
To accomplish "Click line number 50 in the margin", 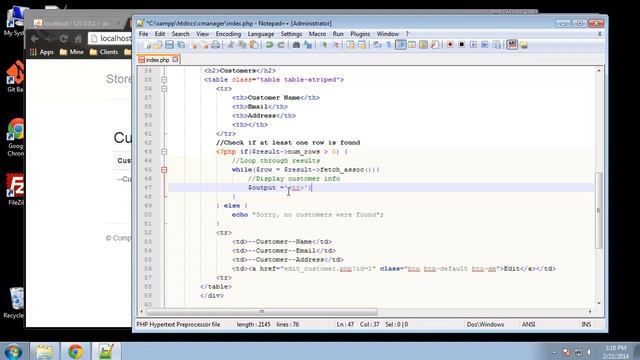I will tap(148, 215).
